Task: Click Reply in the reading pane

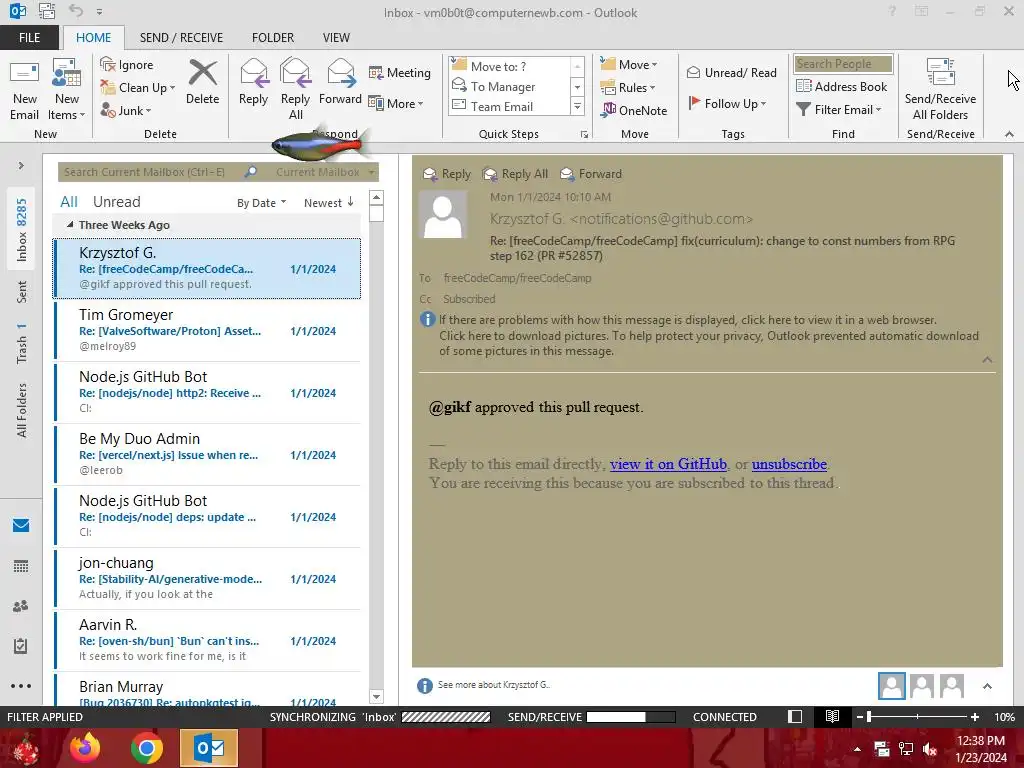Action: click(x=447, y=174)
